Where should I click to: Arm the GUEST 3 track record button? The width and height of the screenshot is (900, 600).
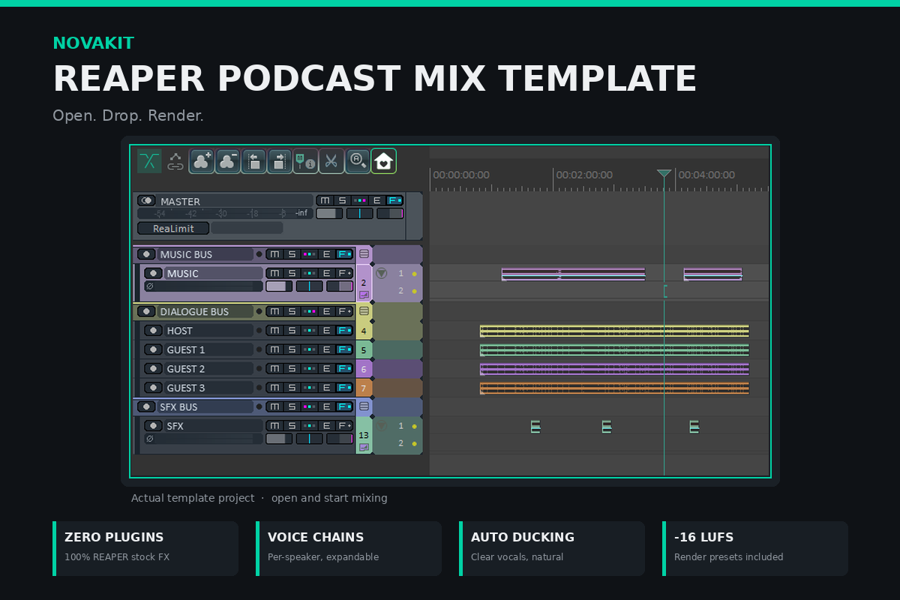tap(153, 388)
